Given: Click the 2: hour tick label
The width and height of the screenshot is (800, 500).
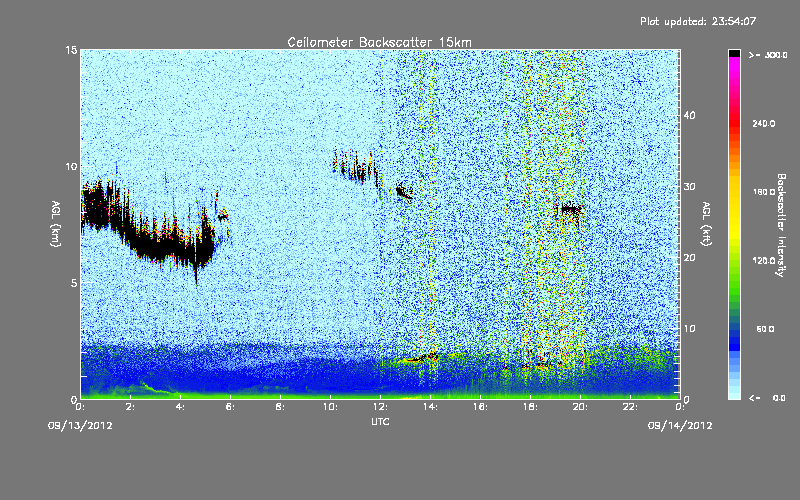Looking at the screenshot, I should (130, 407).
